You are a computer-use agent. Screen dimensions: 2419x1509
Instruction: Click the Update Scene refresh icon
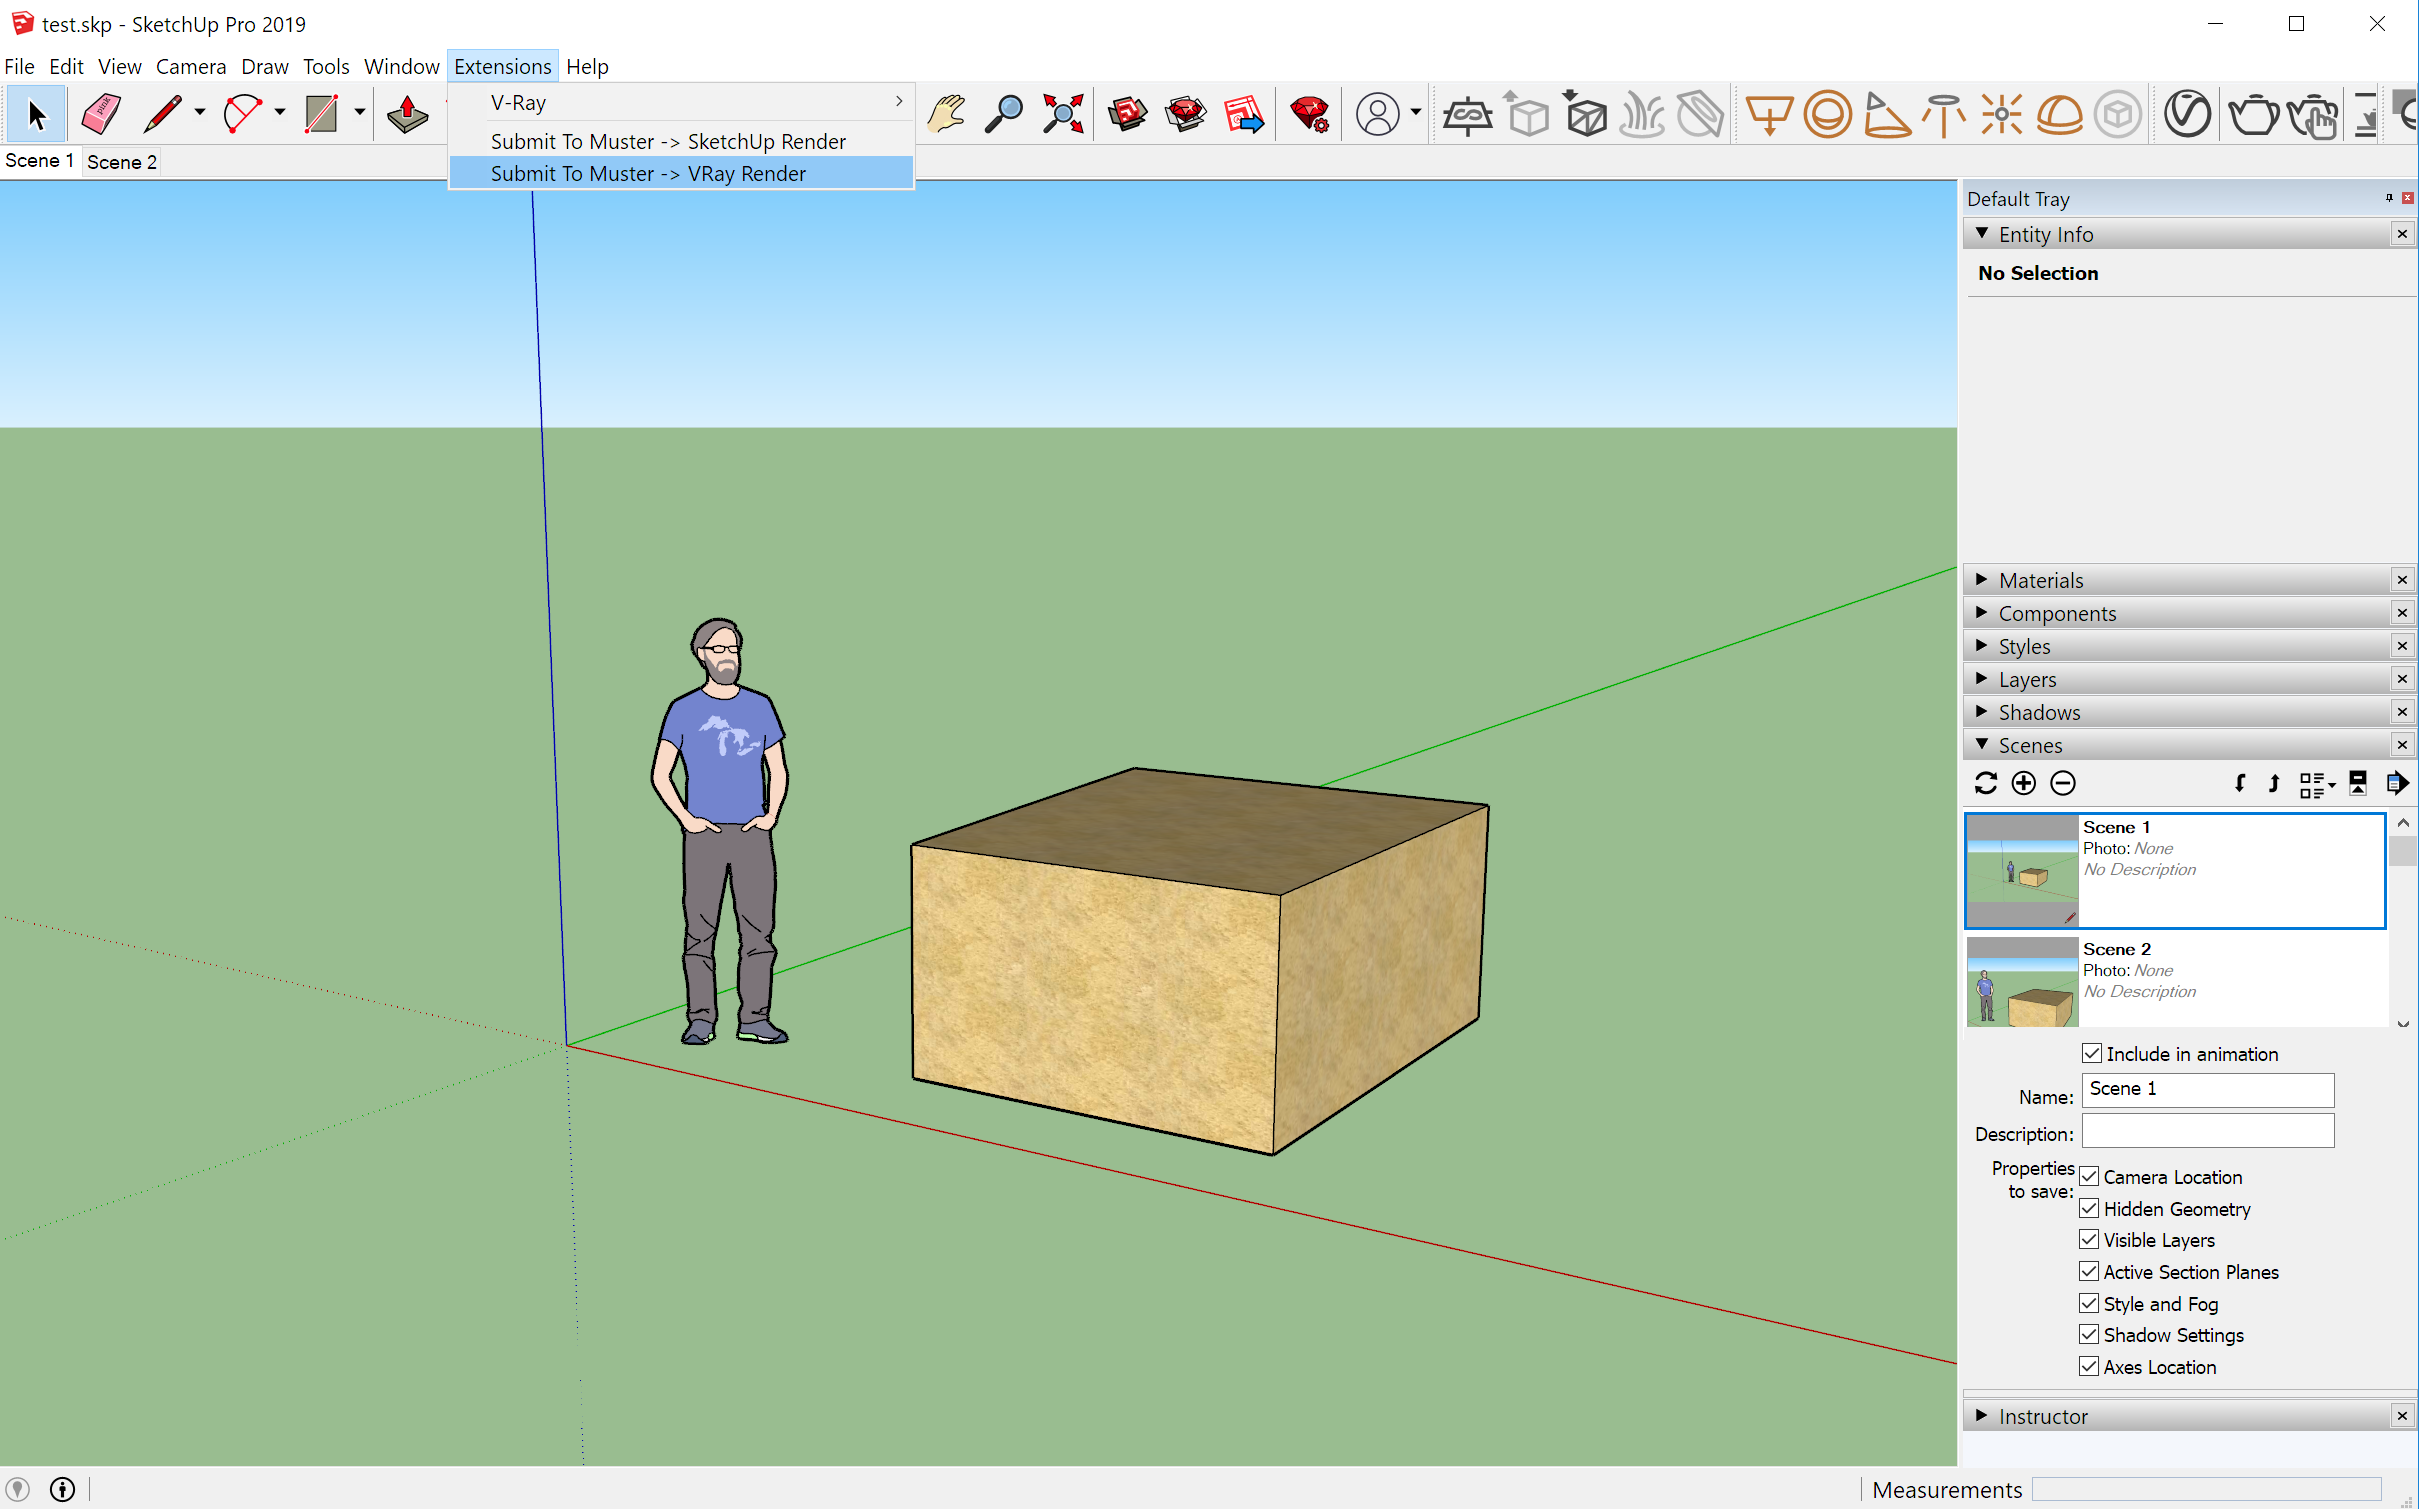tap(1985, 783)
